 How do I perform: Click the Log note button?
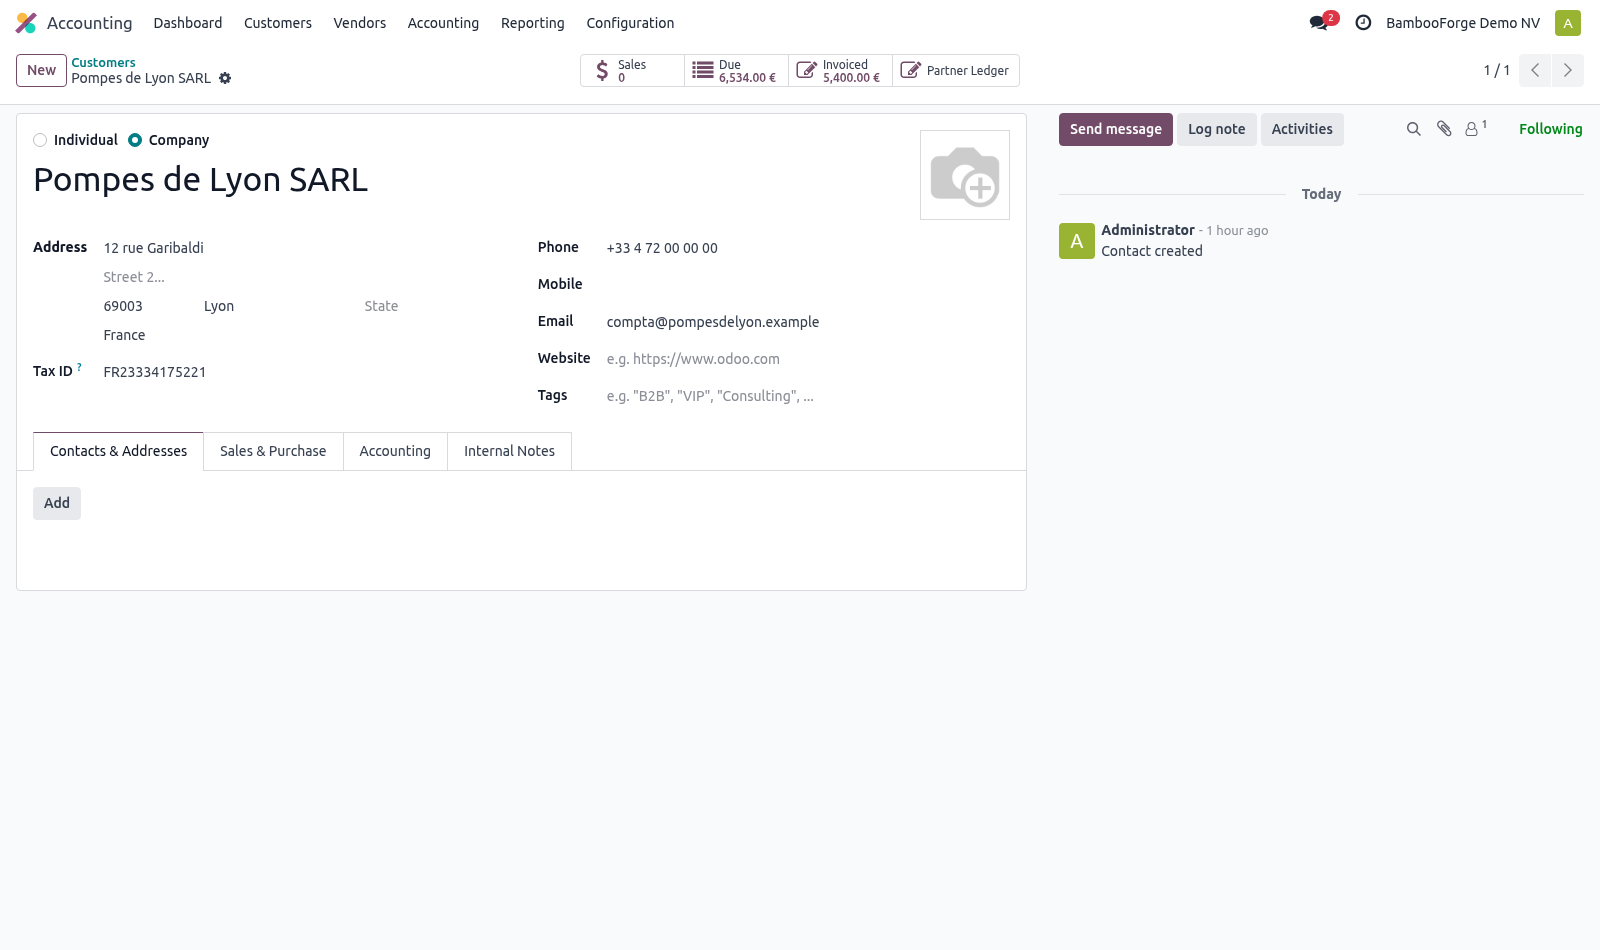point(1217,129)
